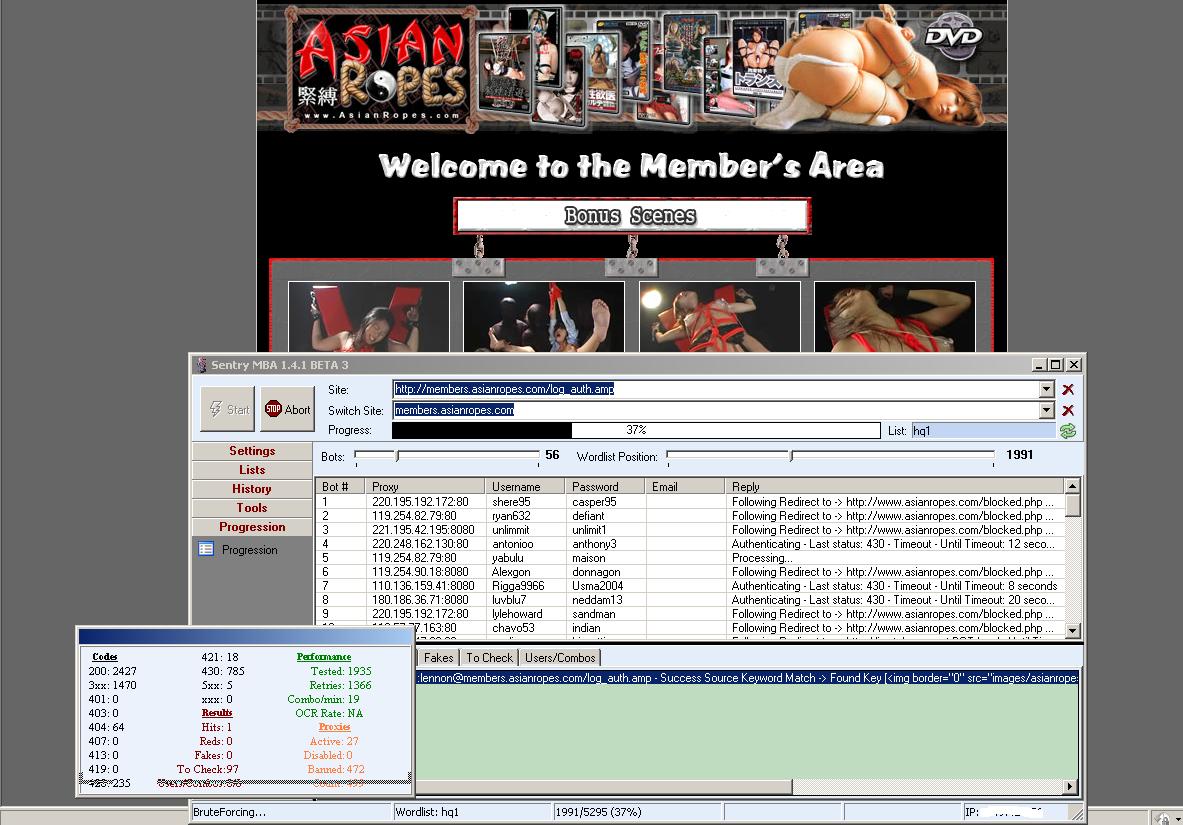Image resolution: width=1183 pixels, height=825 pixels.
Task: Open the Settings sidebar section
Action: [x=252, y=451]
